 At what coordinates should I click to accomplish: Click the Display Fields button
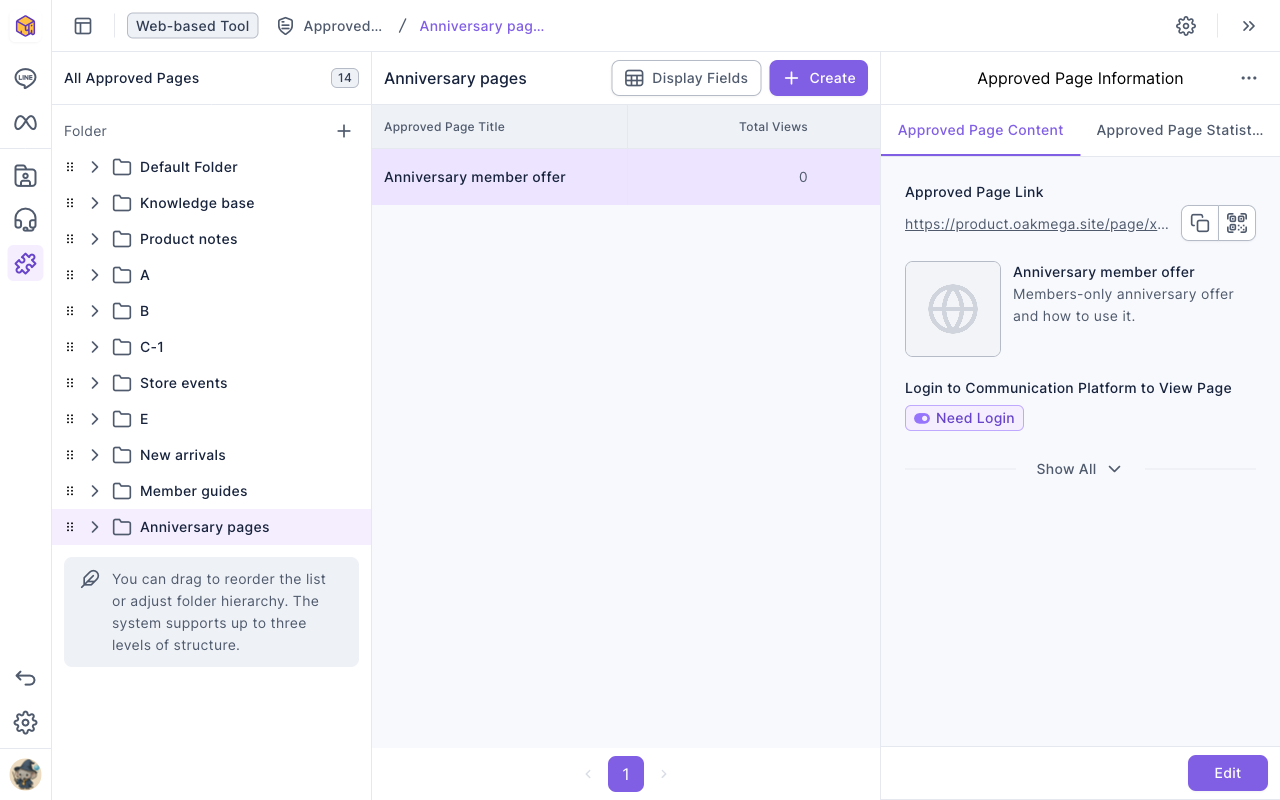tap(686, 78)
